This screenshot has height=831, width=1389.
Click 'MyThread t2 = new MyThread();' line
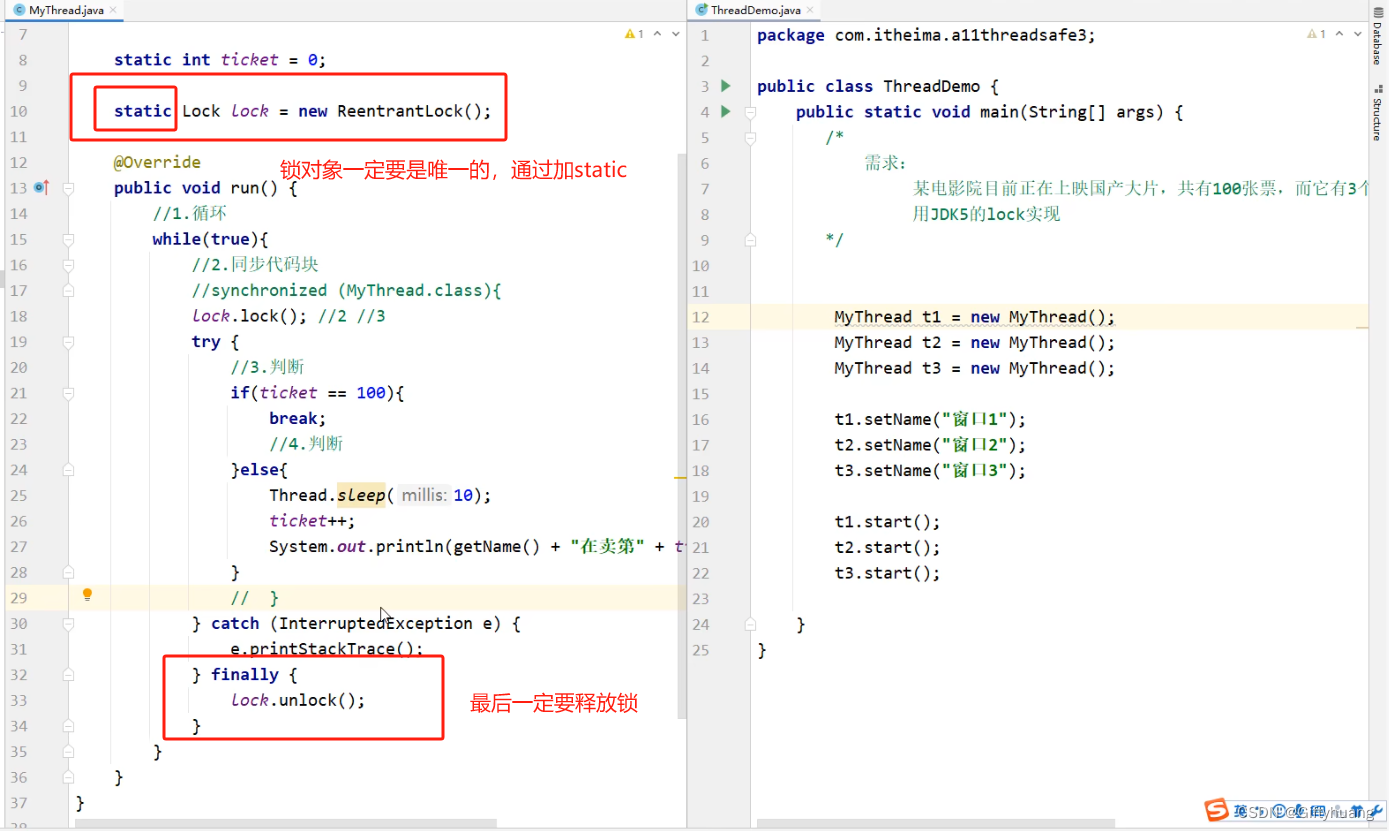click(974, 343)
